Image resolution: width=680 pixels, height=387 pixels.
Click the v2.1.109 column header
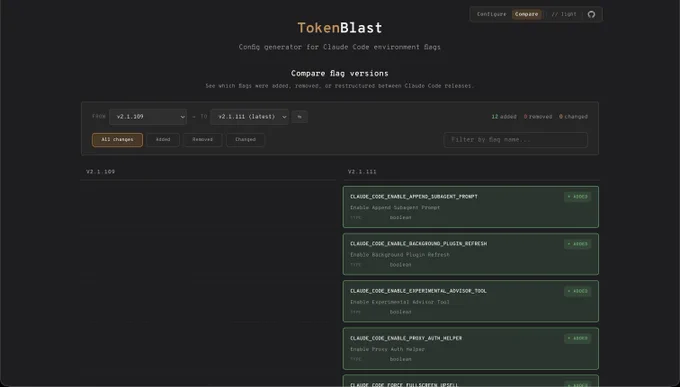tap(100, 172)
